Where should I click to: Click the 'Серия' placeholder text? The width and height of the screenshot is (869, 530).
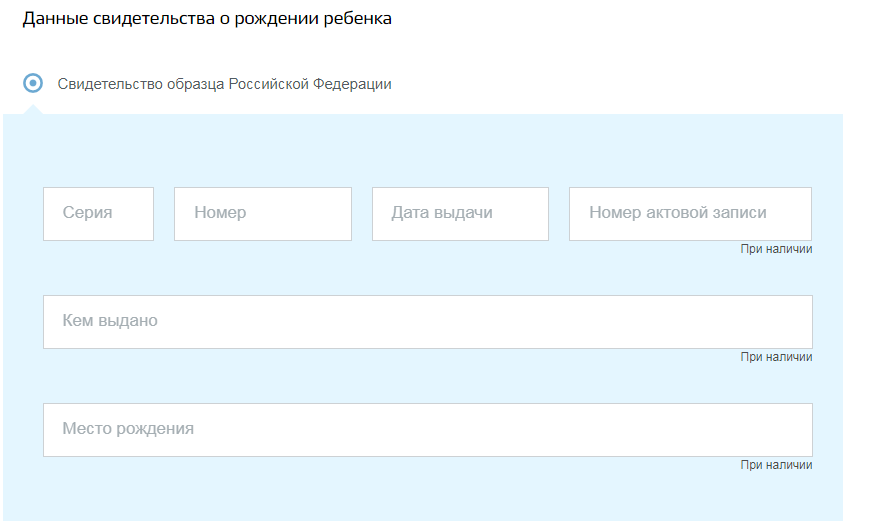point(87,213)
